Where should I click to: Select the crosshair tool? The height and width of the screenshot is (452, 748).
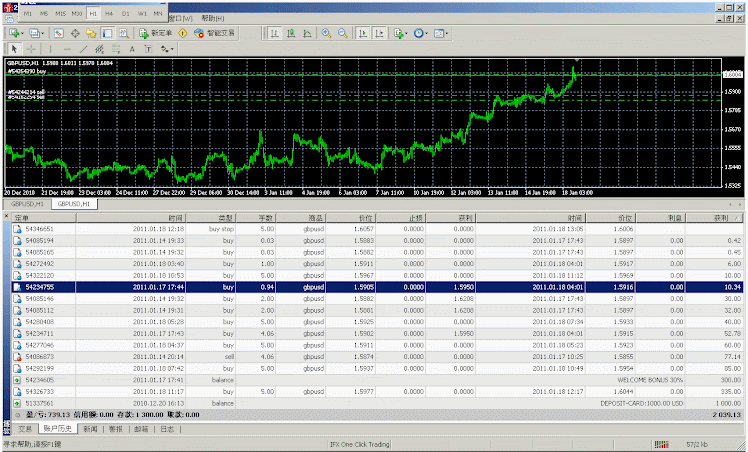point(31,49)
